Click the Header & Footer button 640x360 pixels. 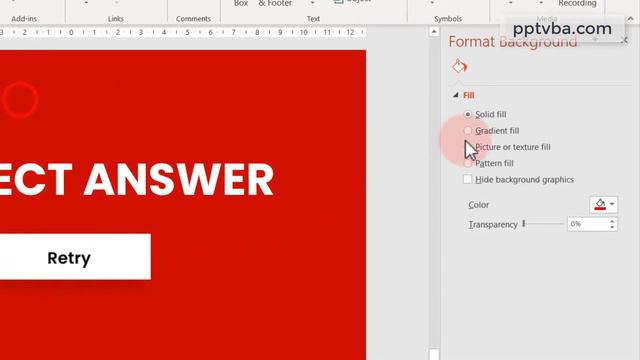[275, 3]
